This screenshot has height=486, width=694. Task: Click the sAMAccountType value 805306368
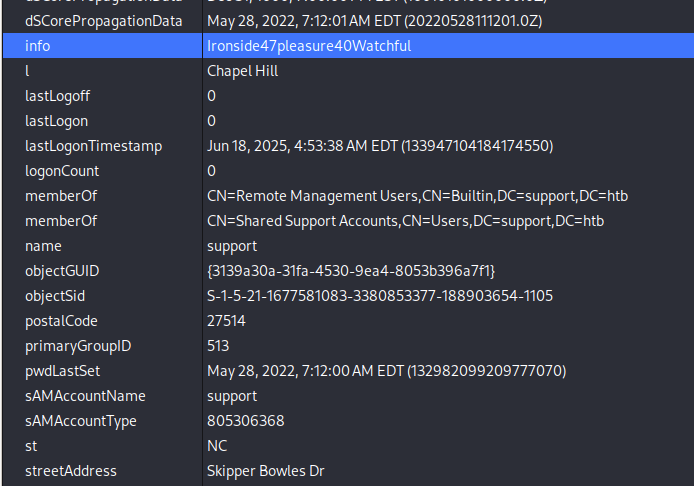[x=246, y=421]
